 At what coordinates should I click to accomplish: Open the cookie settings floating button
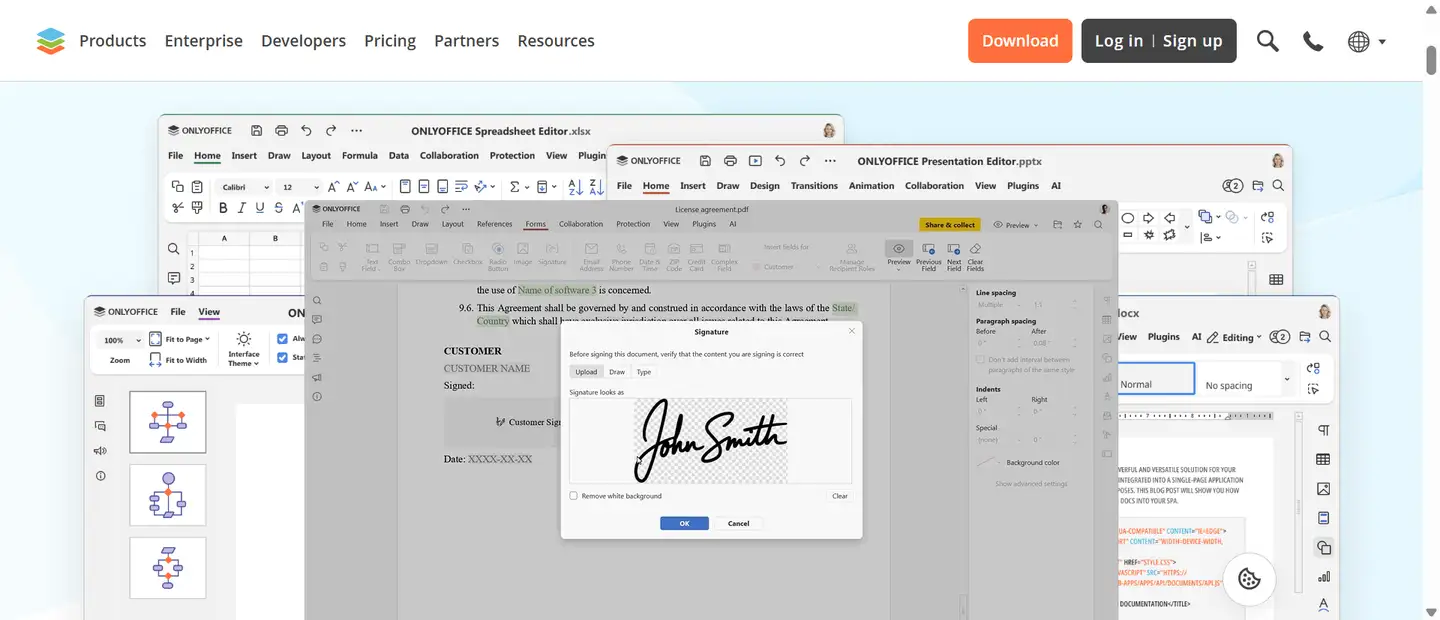(1249, 579)
